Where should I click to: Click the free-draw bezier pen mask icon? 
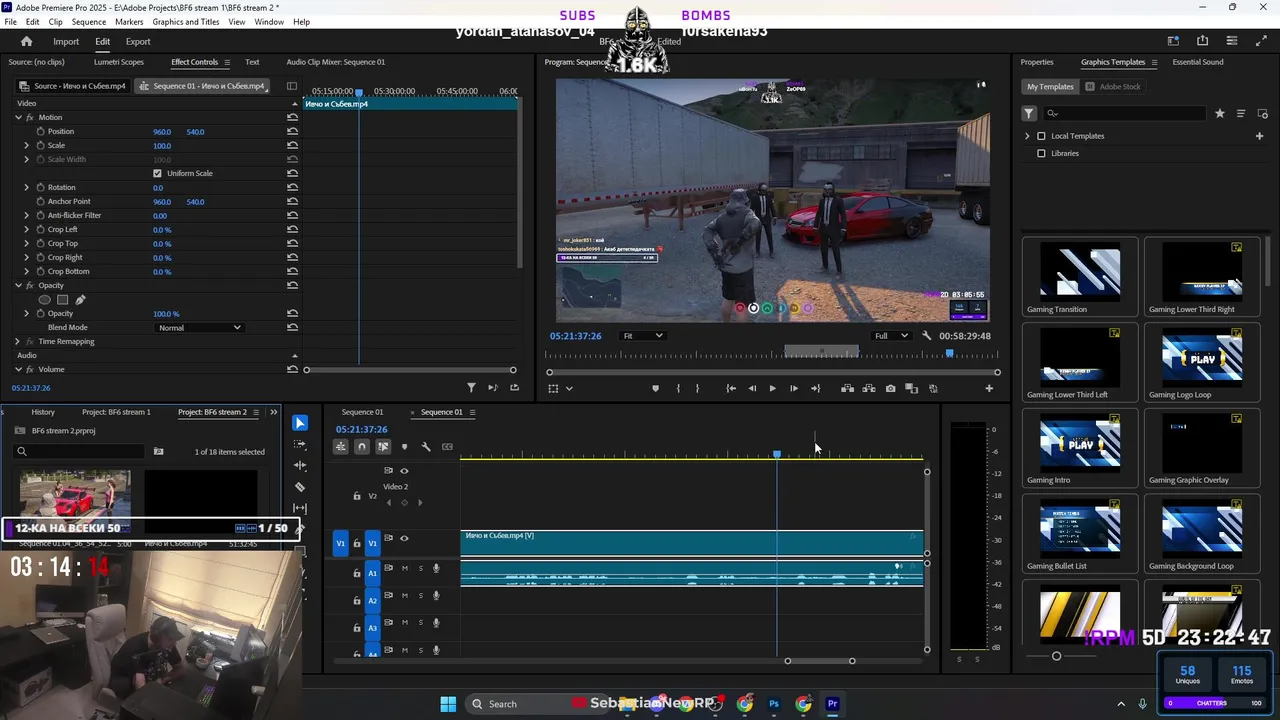pos(80,300)
